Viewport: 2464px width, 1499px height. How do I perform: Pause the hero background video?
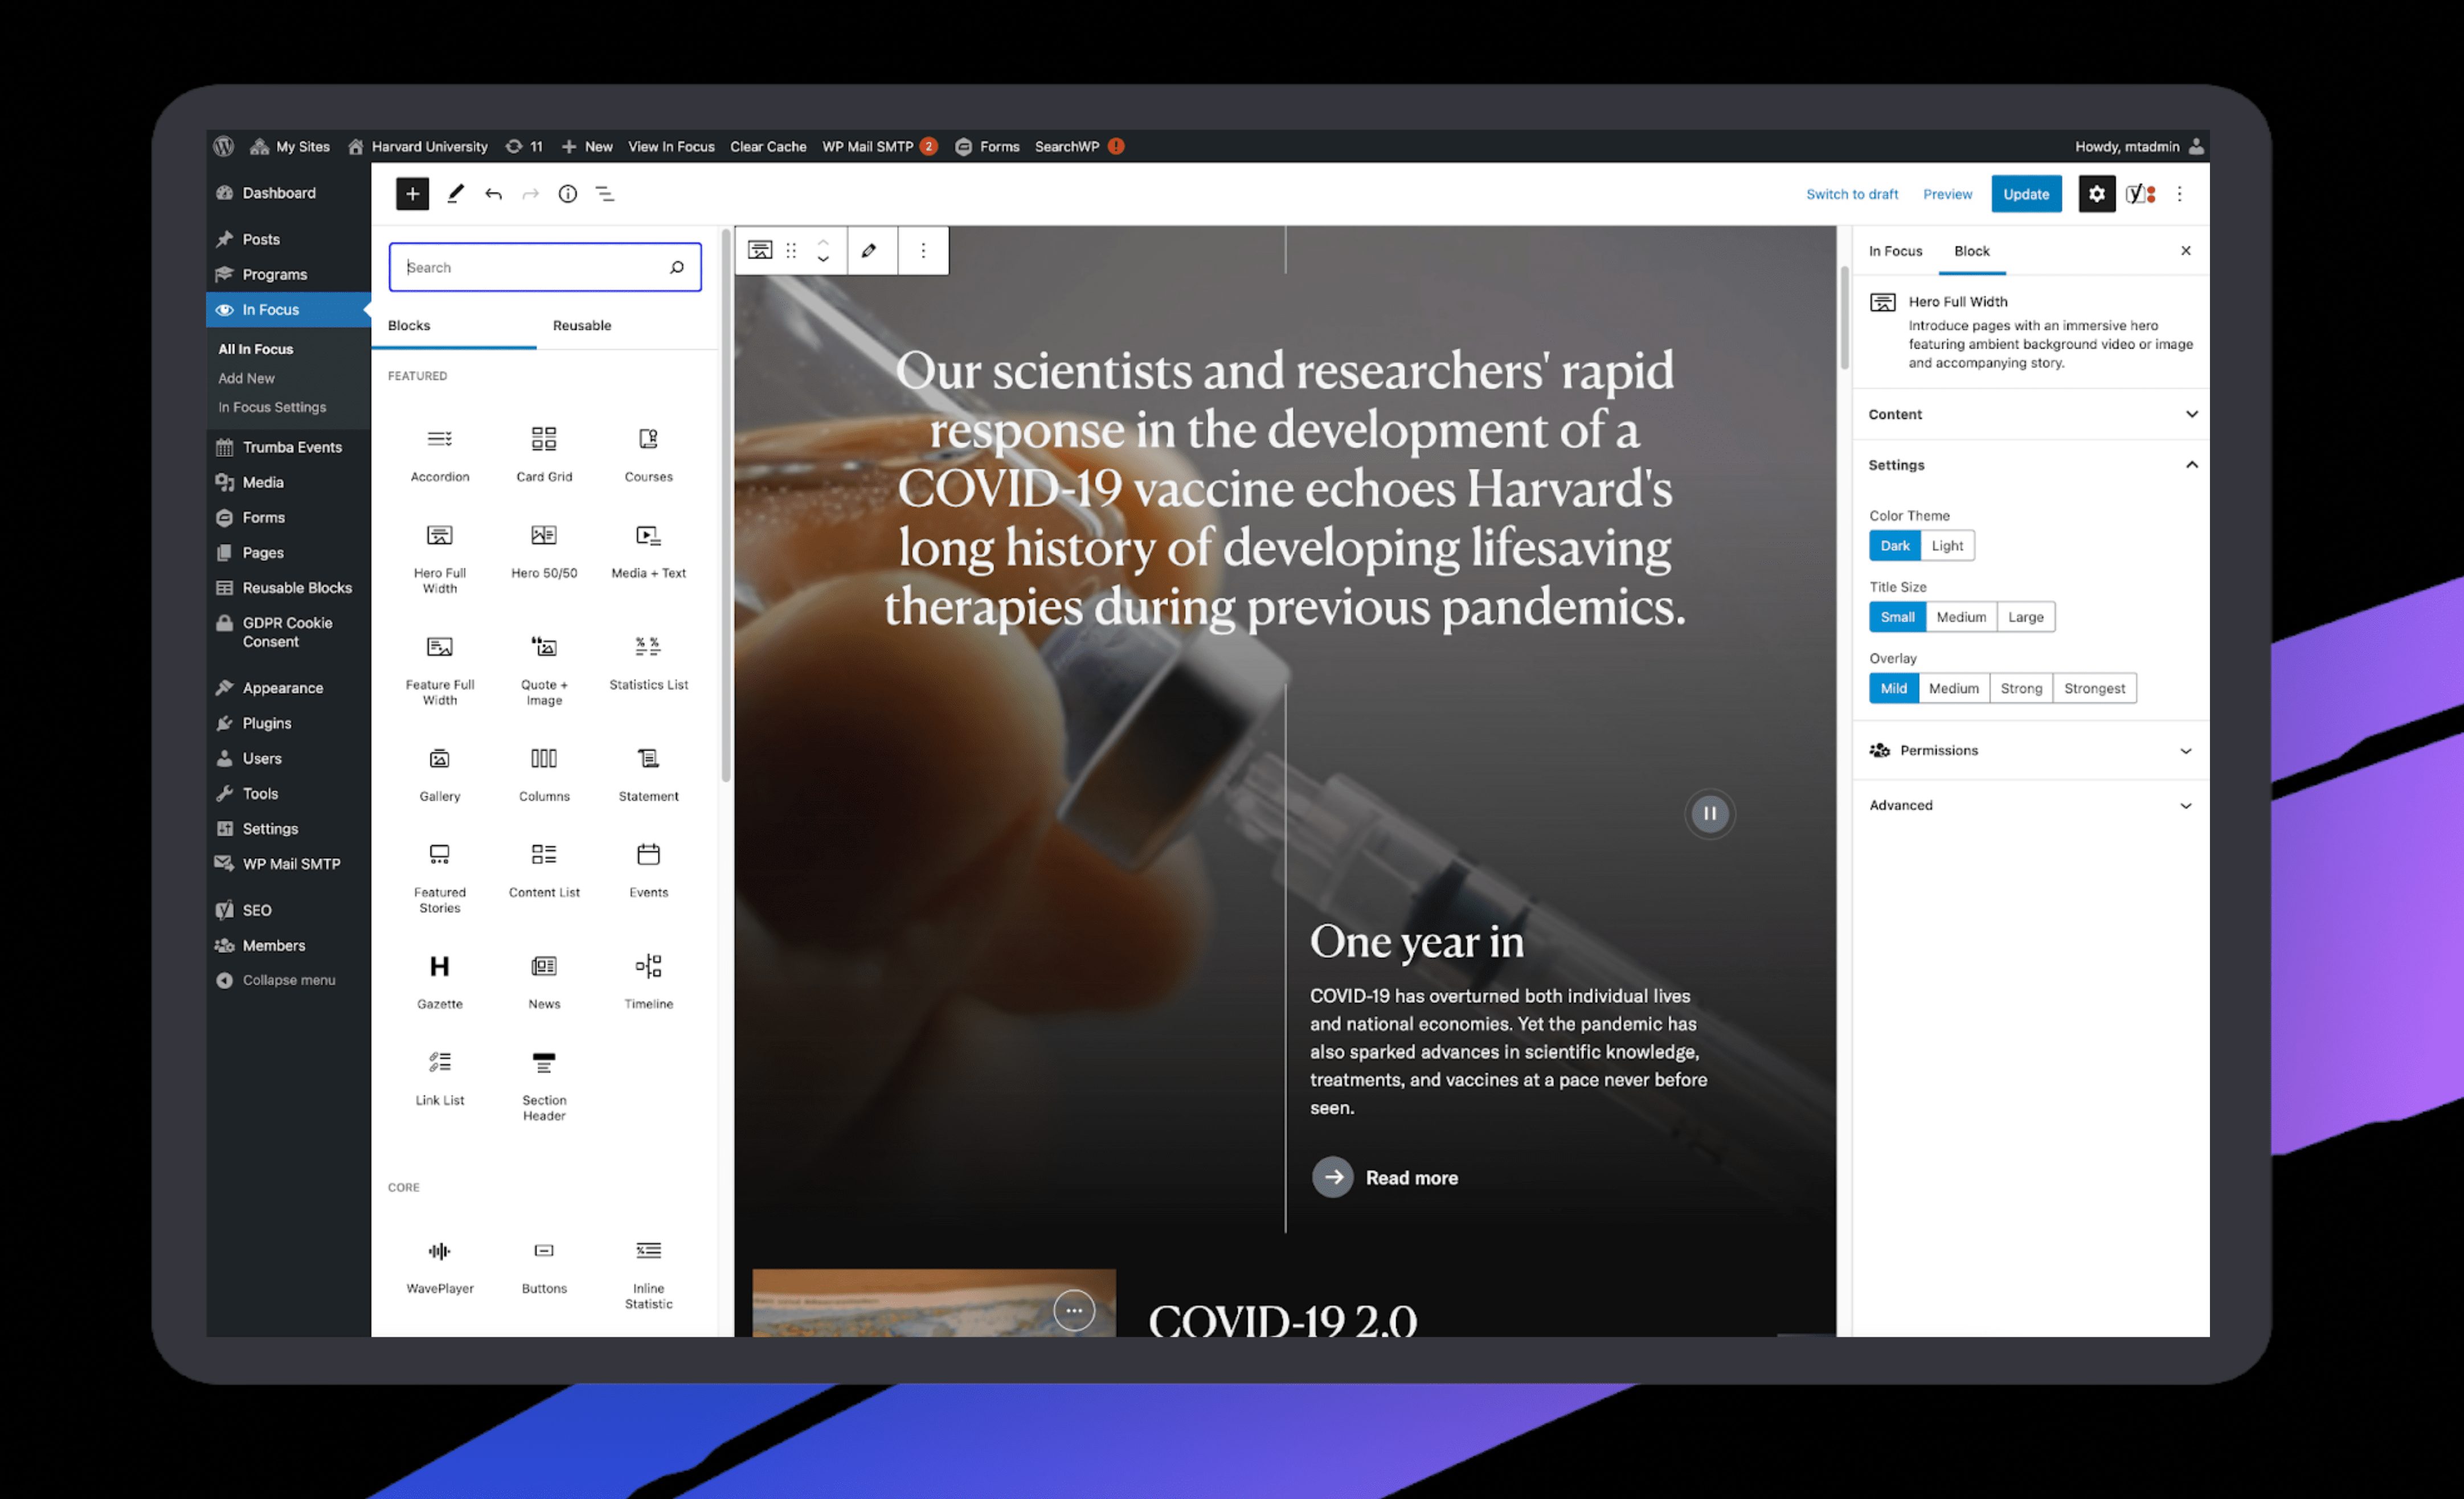(1709, 813)
